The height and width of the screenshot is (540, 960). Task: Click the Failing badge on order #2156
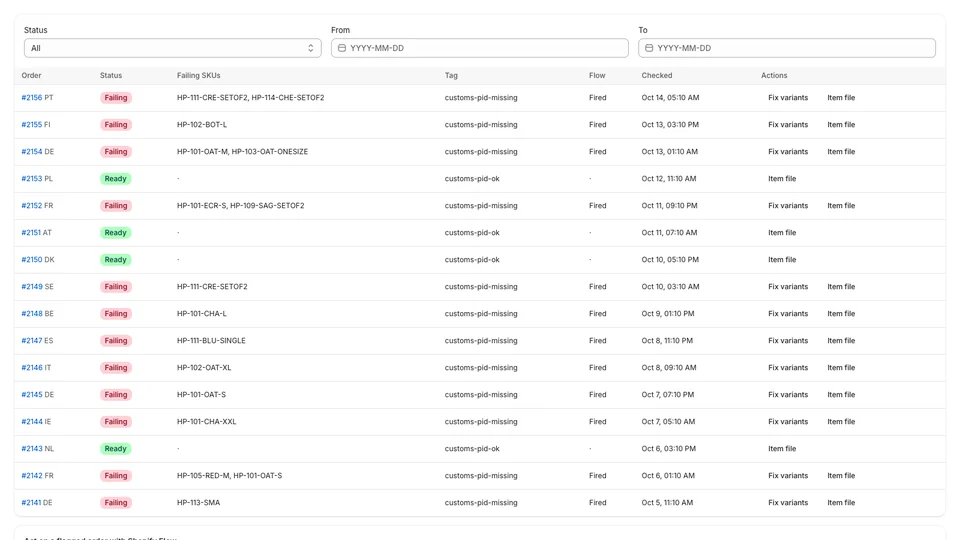click(116, 97)
